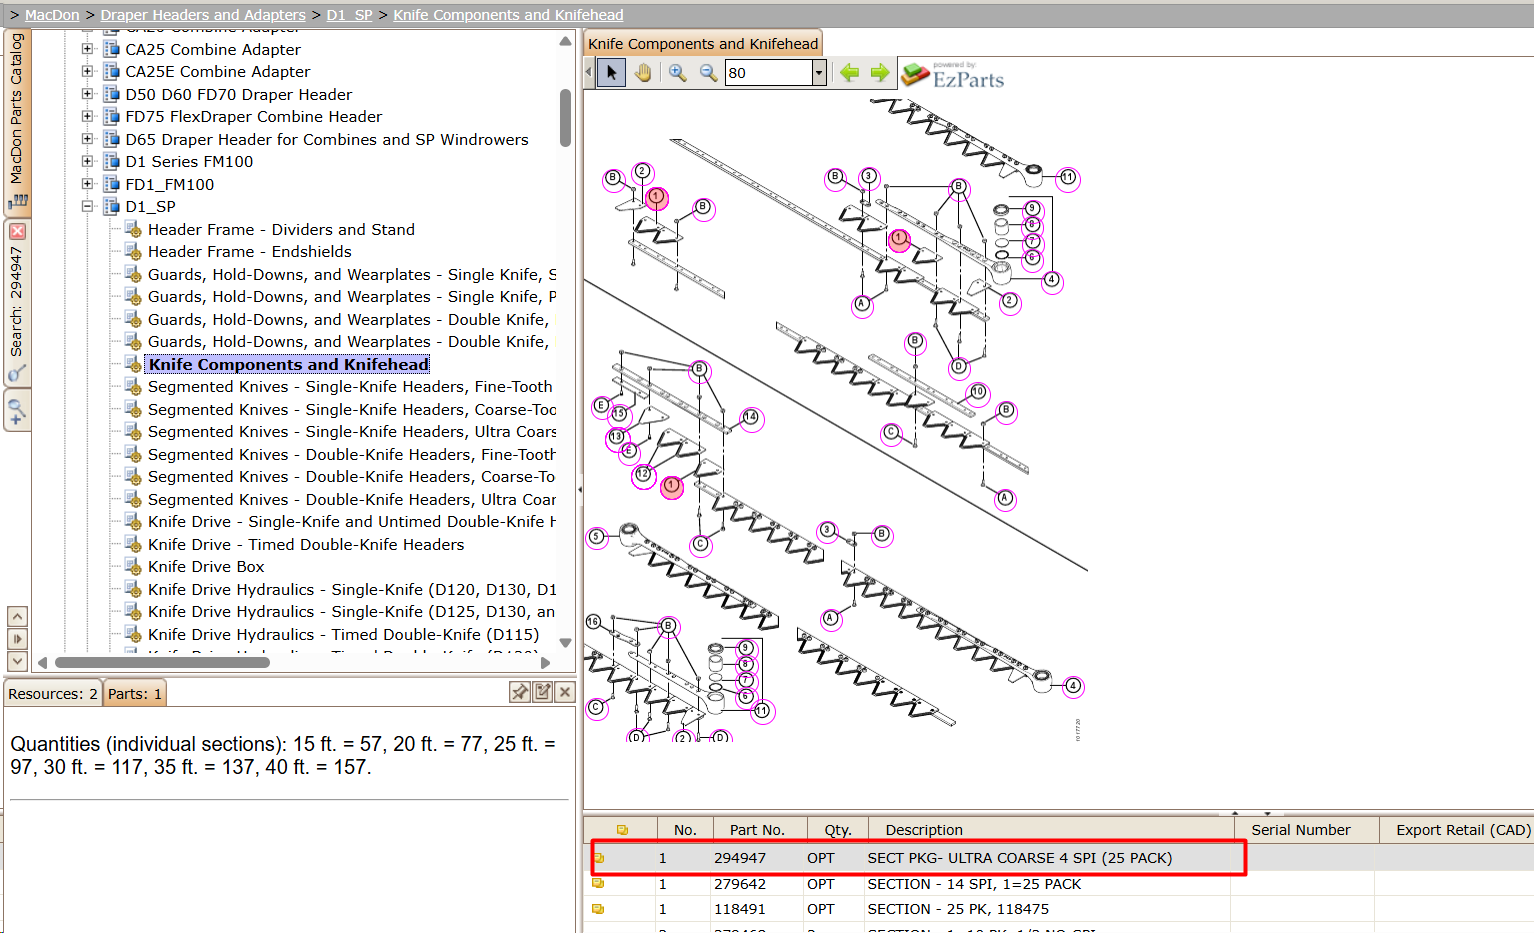Pin the resources panel
1534x933 pixels.
(520, 692)
